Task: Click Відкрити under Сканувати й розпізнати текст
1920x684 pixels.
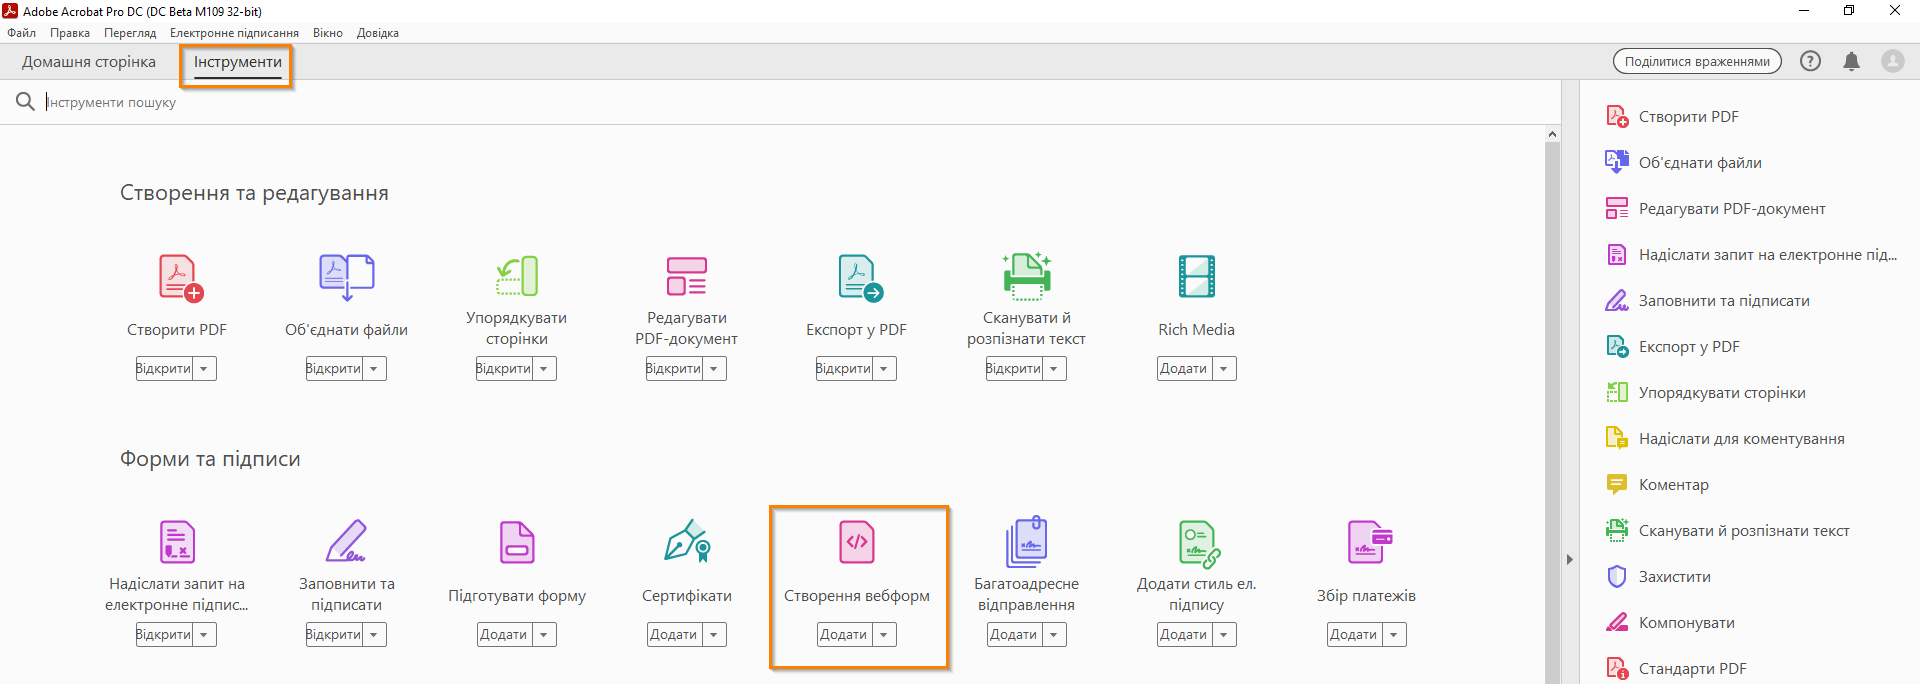Action: pos(1014,369)
